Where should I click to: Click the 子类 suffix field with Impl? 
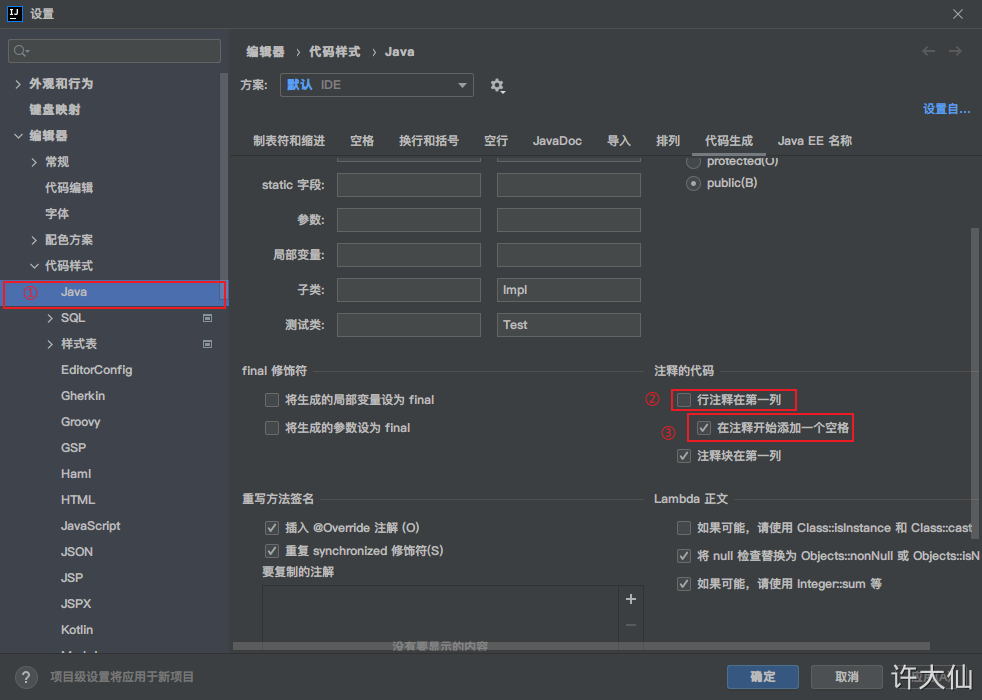(569, 290)
